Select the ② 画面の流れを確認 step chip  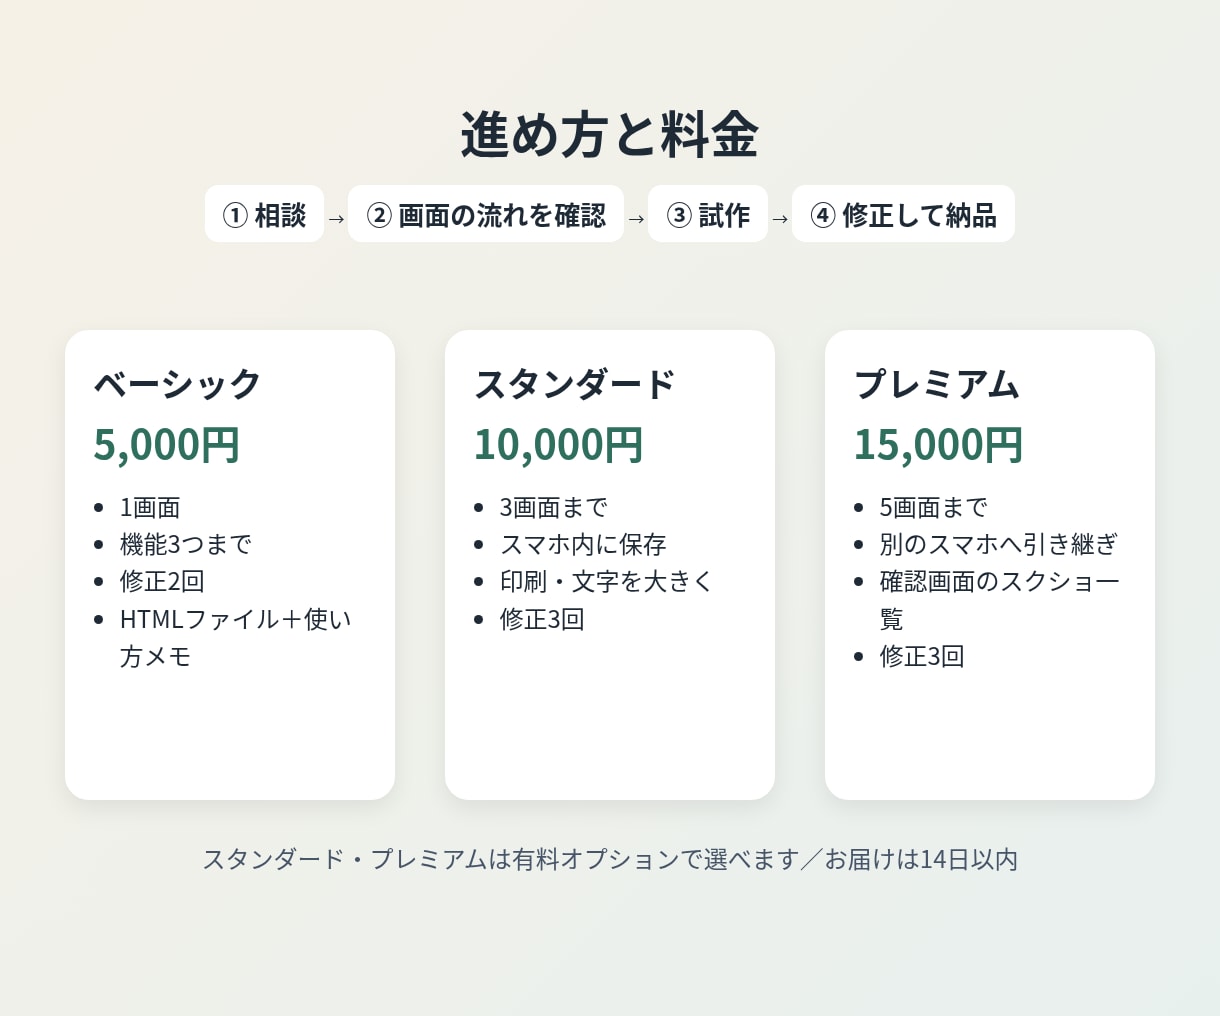click(486, 214)
